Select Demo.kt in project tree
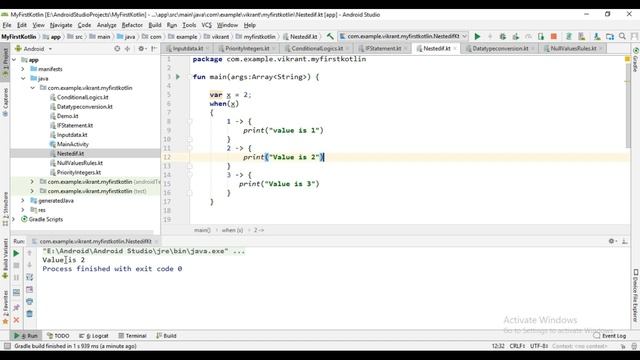The width and height of the screenshot is (640, 360). [67, 116]
